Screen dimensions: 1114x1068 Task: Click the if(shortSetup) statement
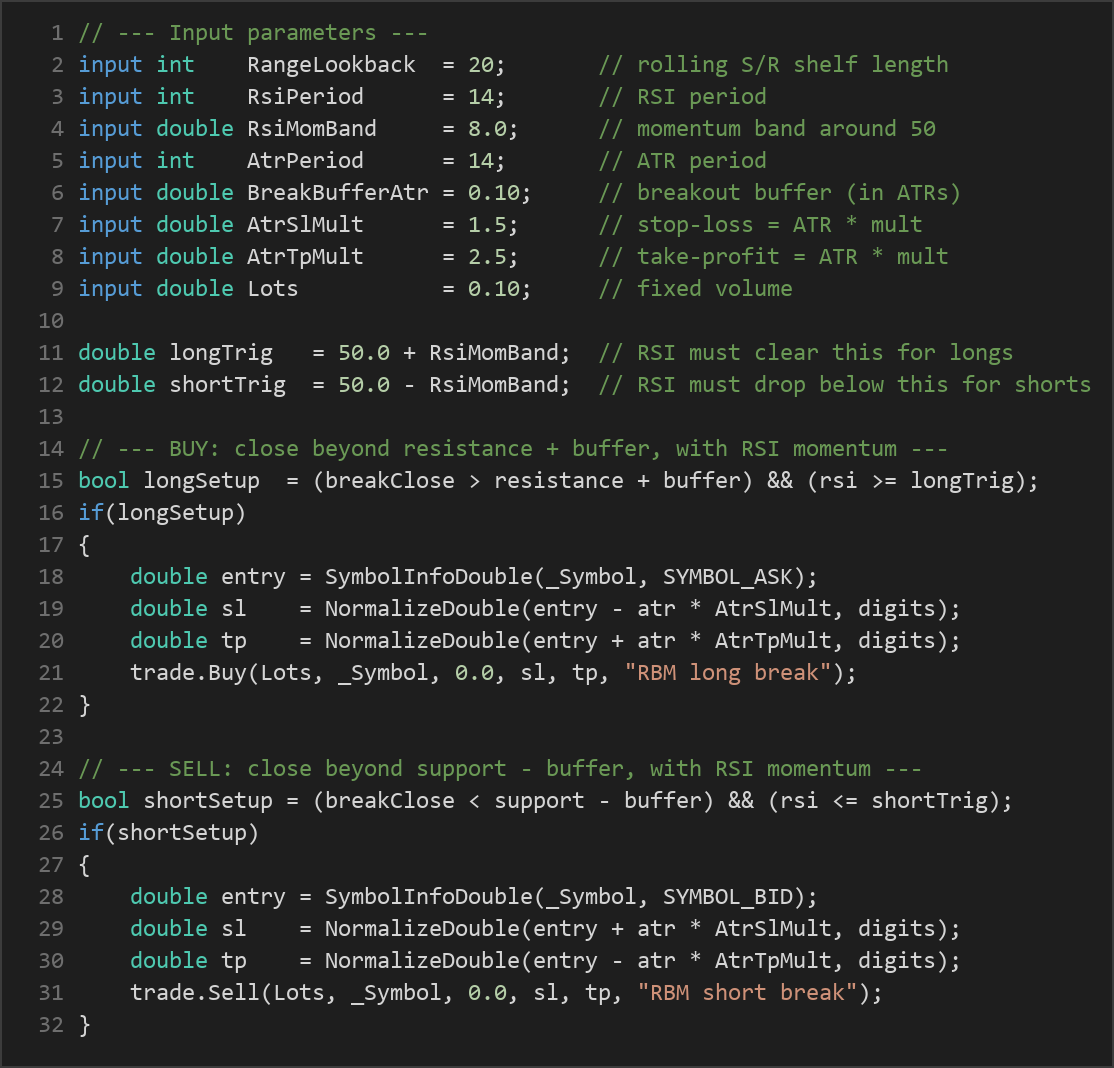[x=168, y=833]
